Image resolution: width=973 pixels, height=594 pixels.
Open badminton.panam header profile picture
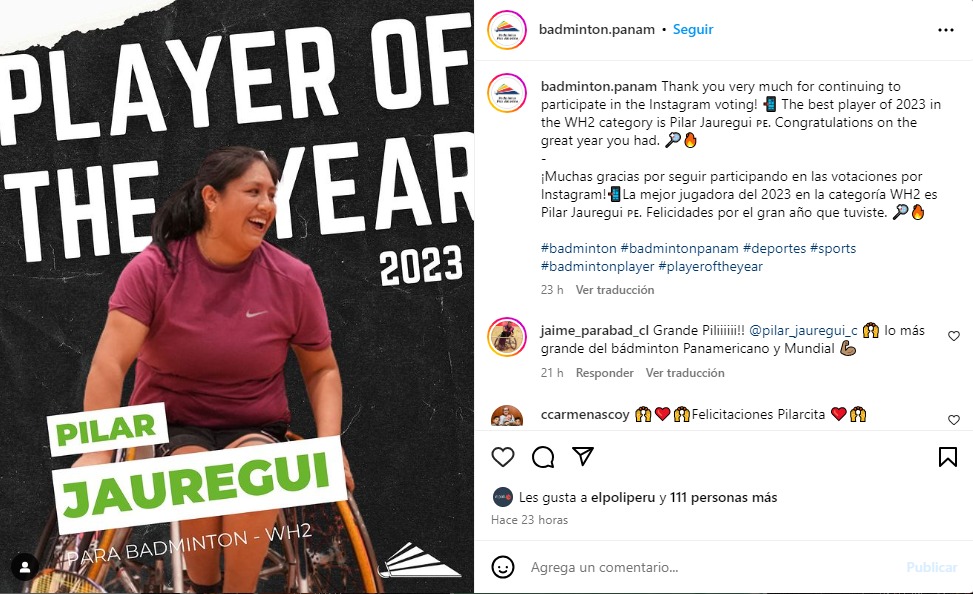coord(507,30)
